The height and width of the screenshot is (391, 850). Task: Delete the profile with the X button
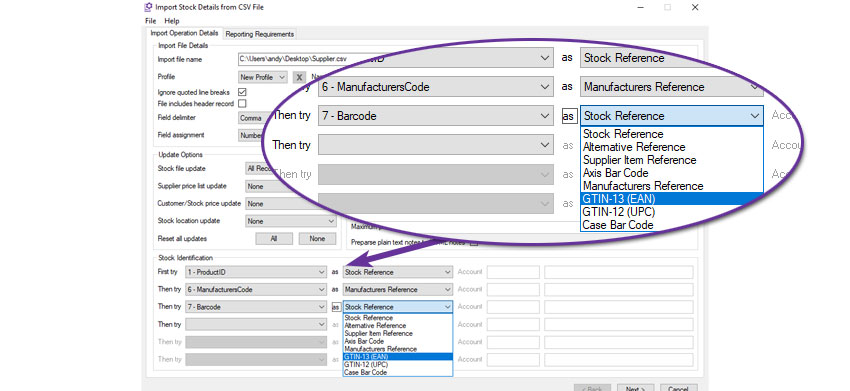tap(298, 78)
